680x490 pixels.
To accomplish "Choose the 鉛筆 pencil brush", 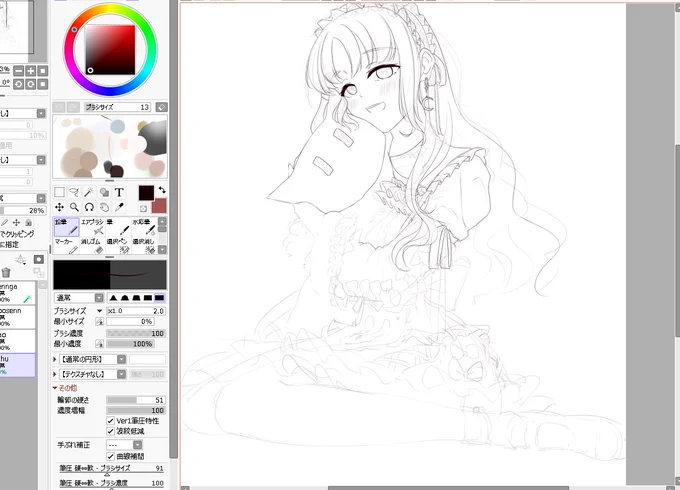I will pos(66,227).
